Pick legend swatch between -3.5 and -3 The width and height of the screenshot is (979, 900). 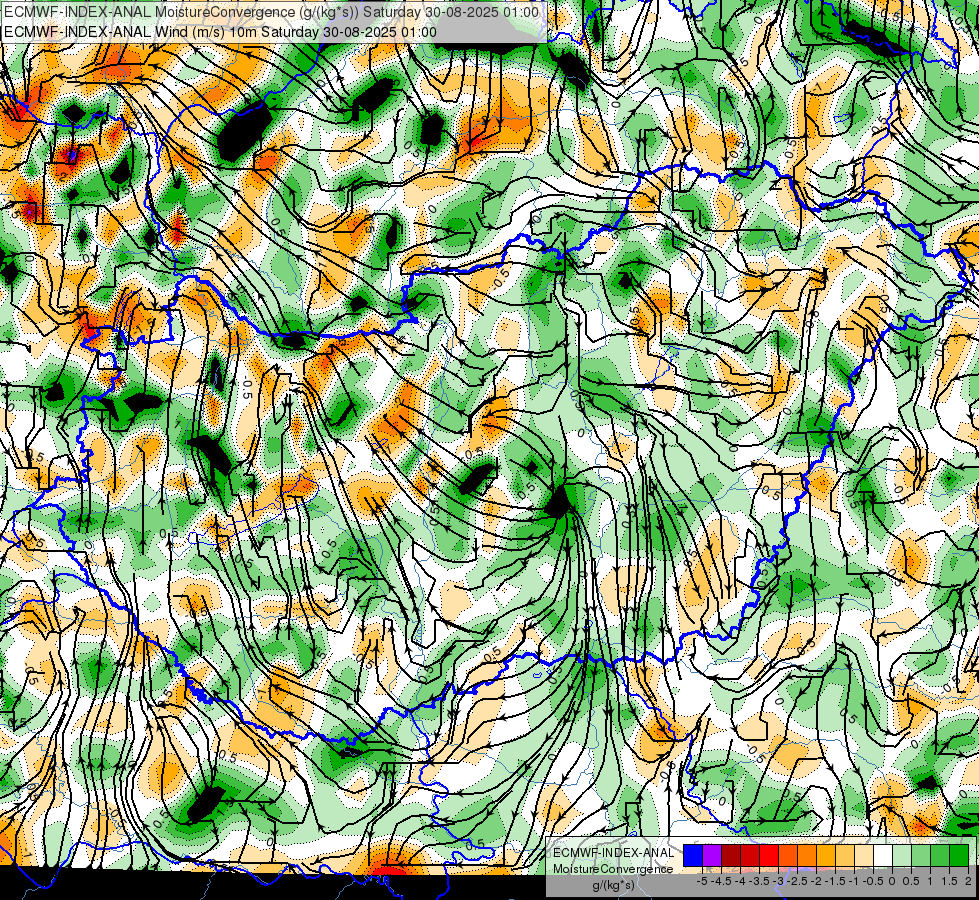click(769, 856)
